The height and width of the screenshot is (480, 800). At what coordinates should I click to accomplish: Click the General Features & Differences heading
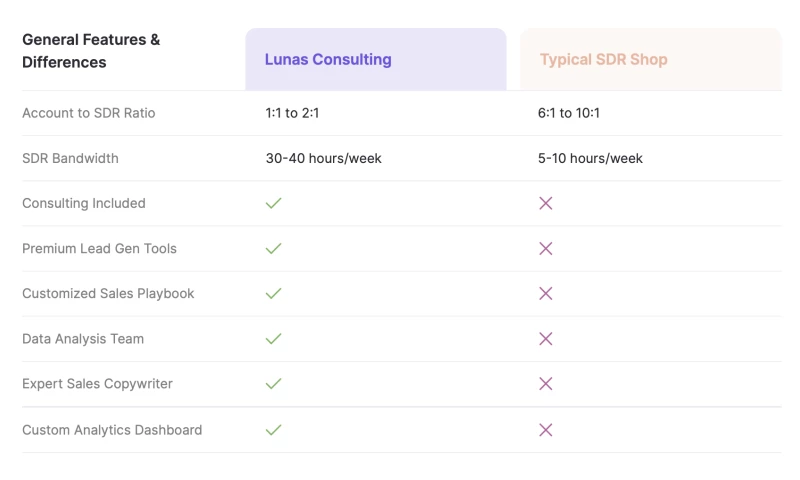[x=91, y=51]
